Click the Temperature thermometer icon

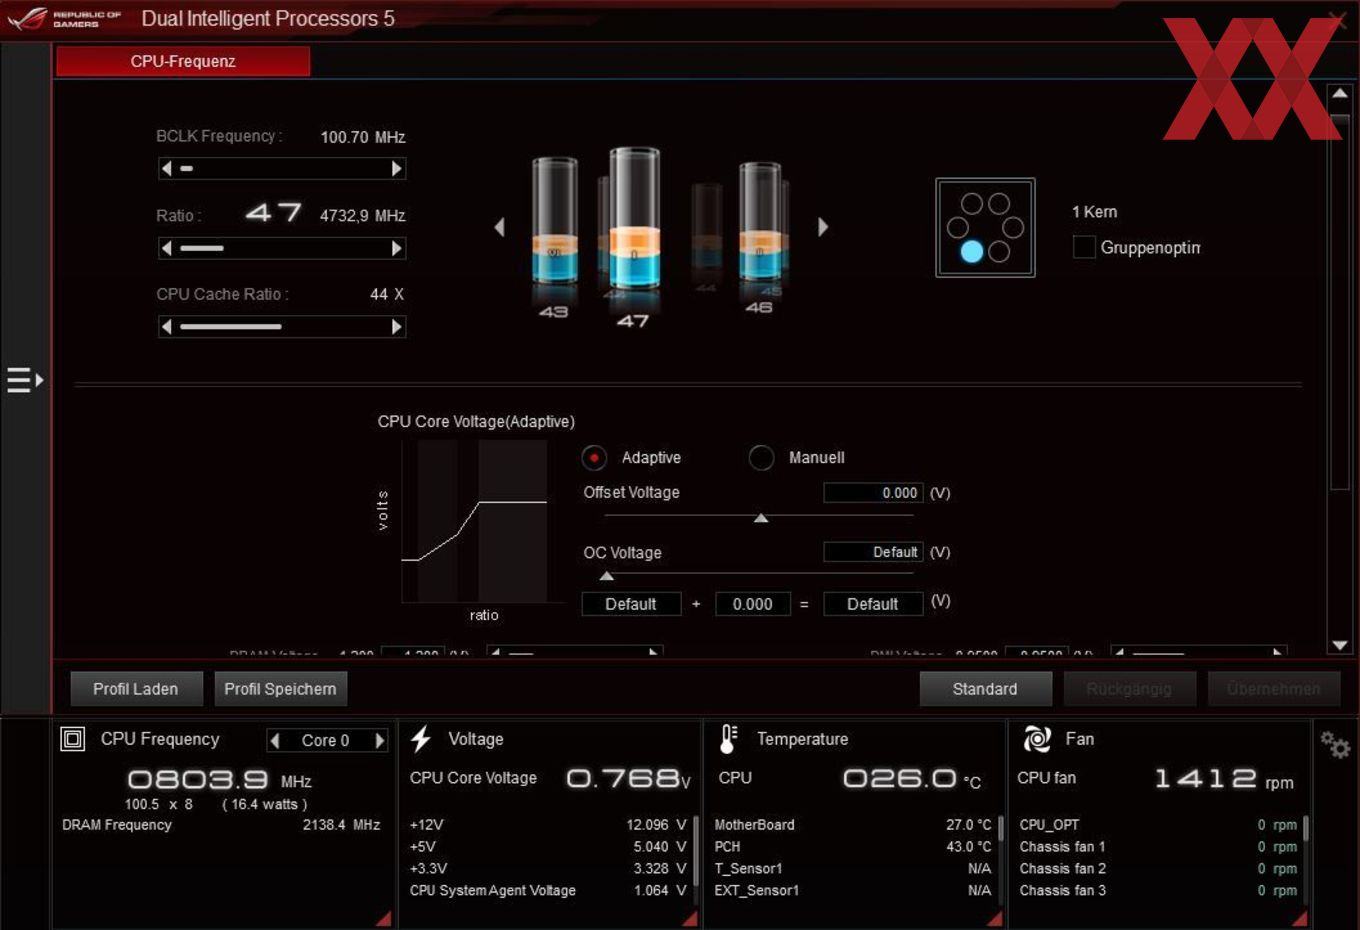coord(729,739)
